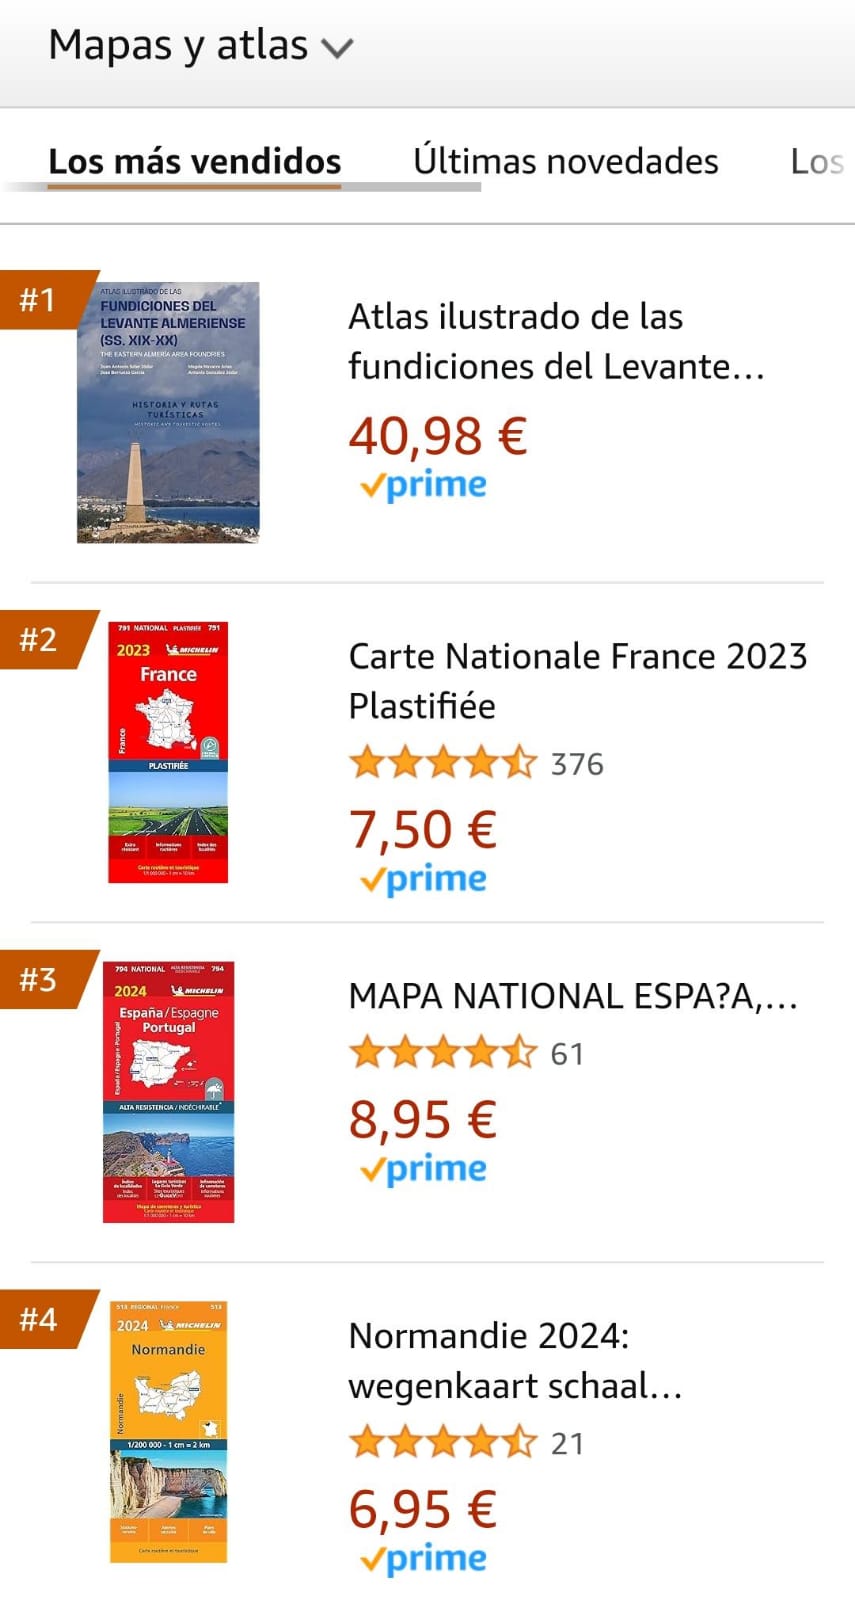View star ratings for Normandie 2024

(442, 1443)
